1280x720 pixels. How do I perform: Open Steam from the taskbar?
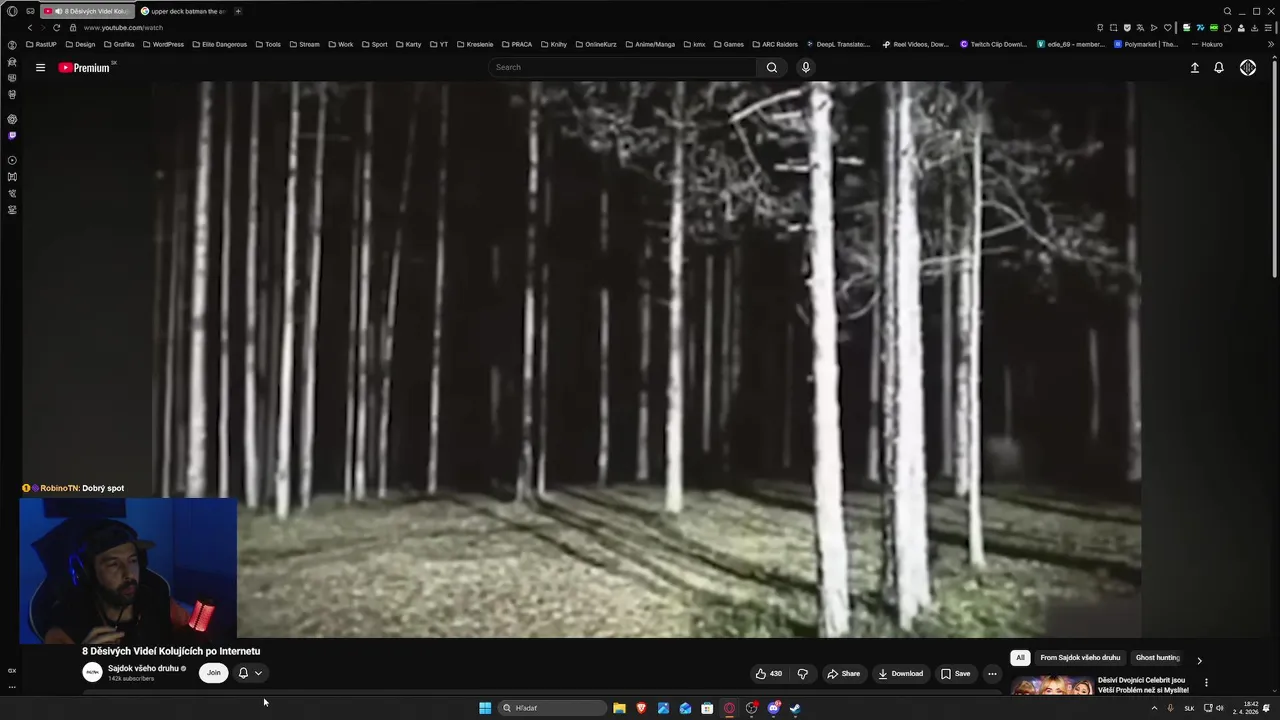coord(795,708)
